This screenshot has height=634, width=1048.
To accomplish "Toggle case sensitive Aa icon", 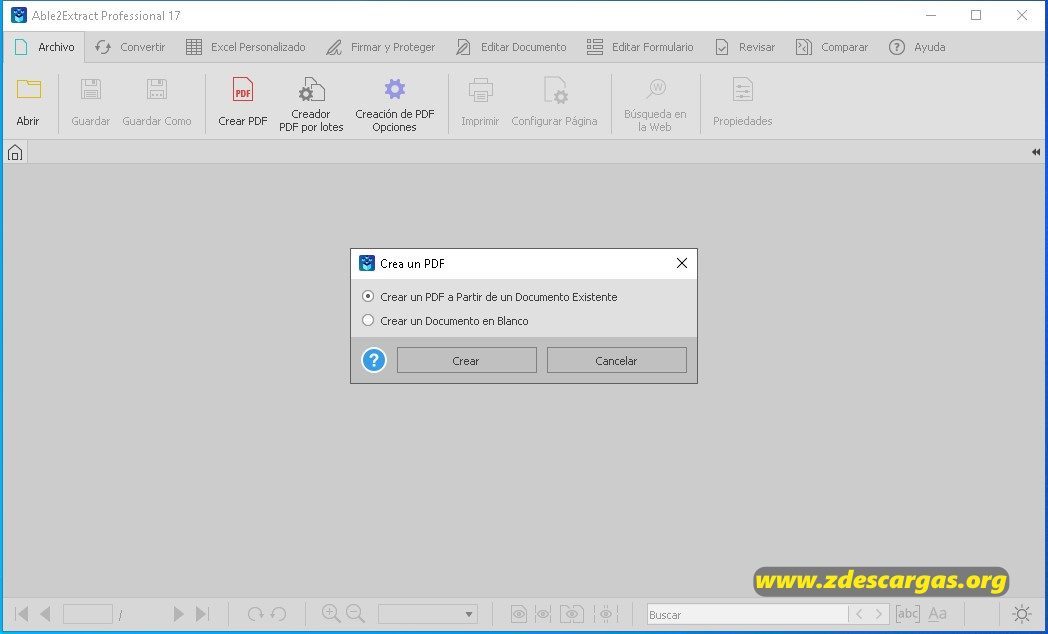I will coord(937,613).
